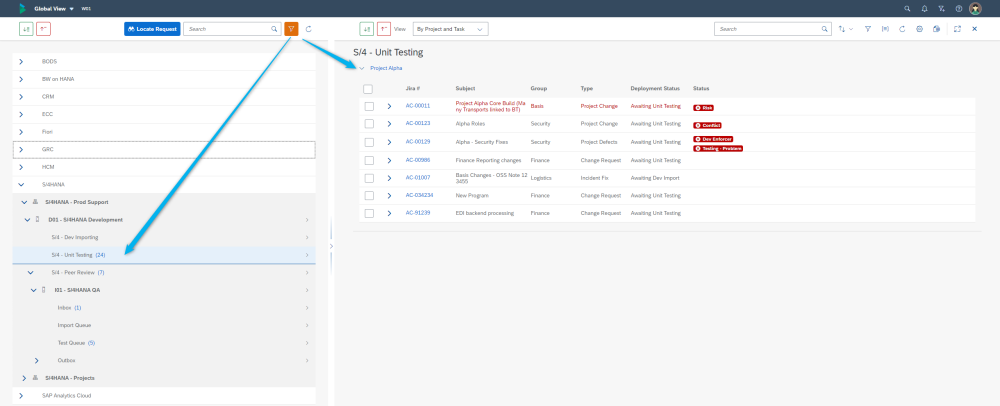Enter full screen for Unit Testing panel
Screen dimensions: 1000x406
pos(957,29)
